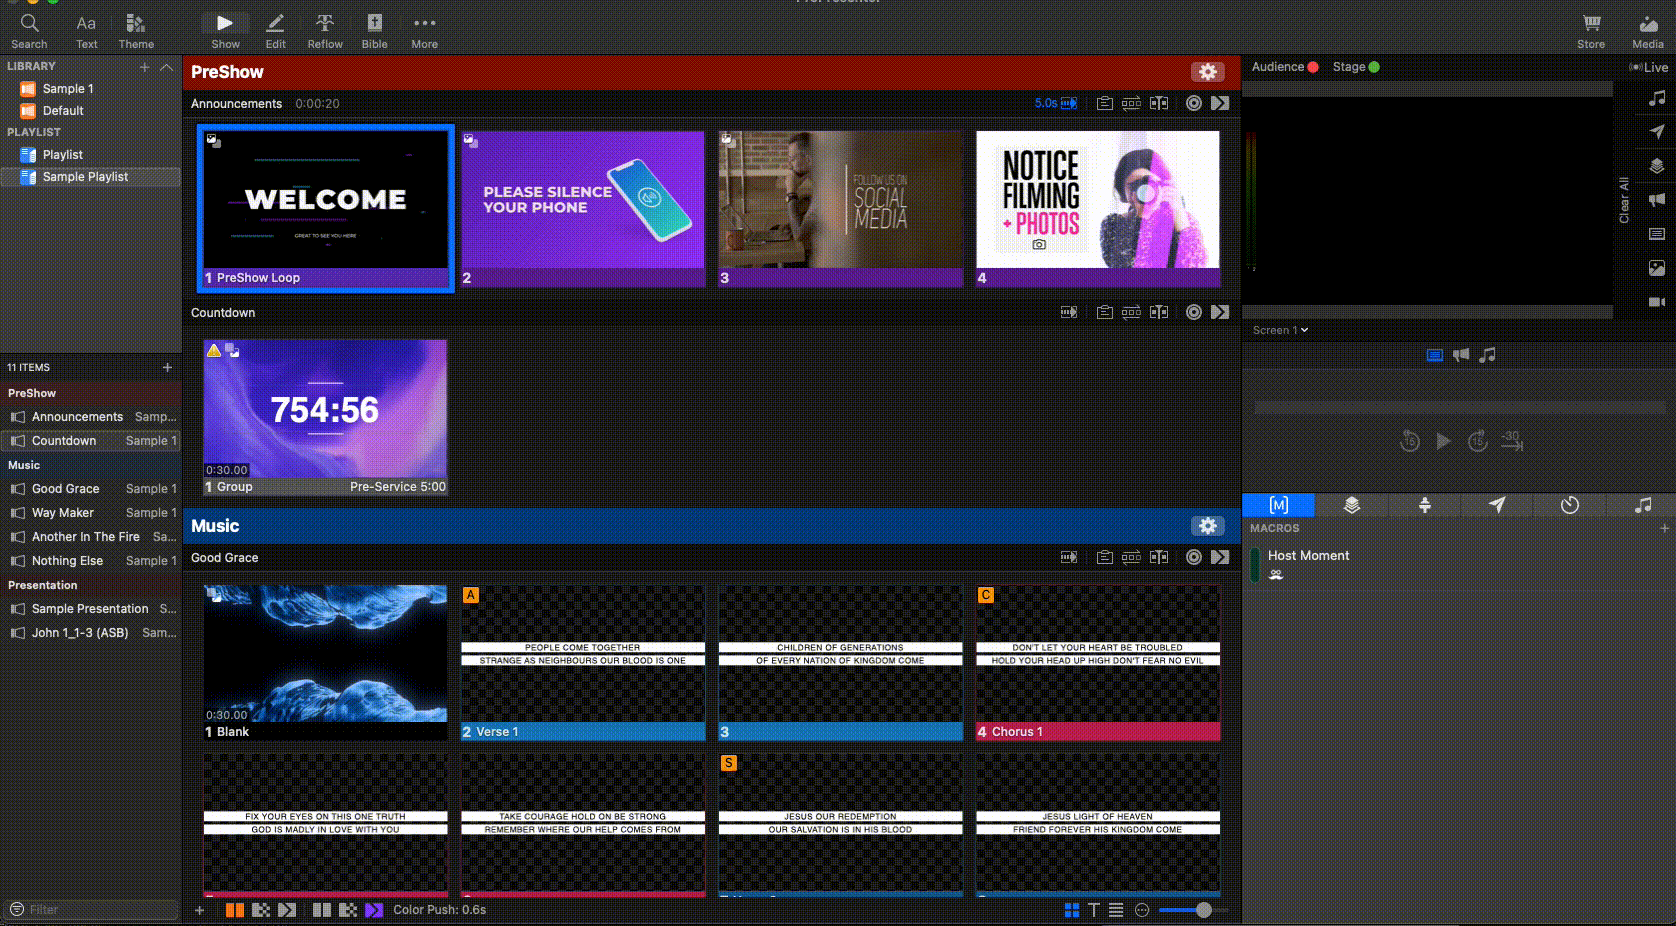Clear the messages layer
Viewport: 1676px width, 926px height.
coord(1657,131)
